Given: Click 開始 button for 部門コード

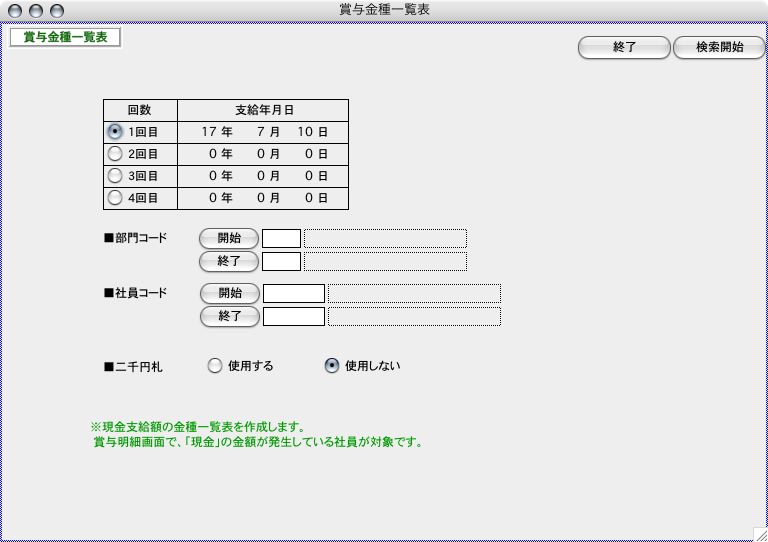Looking at the screenshot, I should pyautogui.click(x=229, y=238).
